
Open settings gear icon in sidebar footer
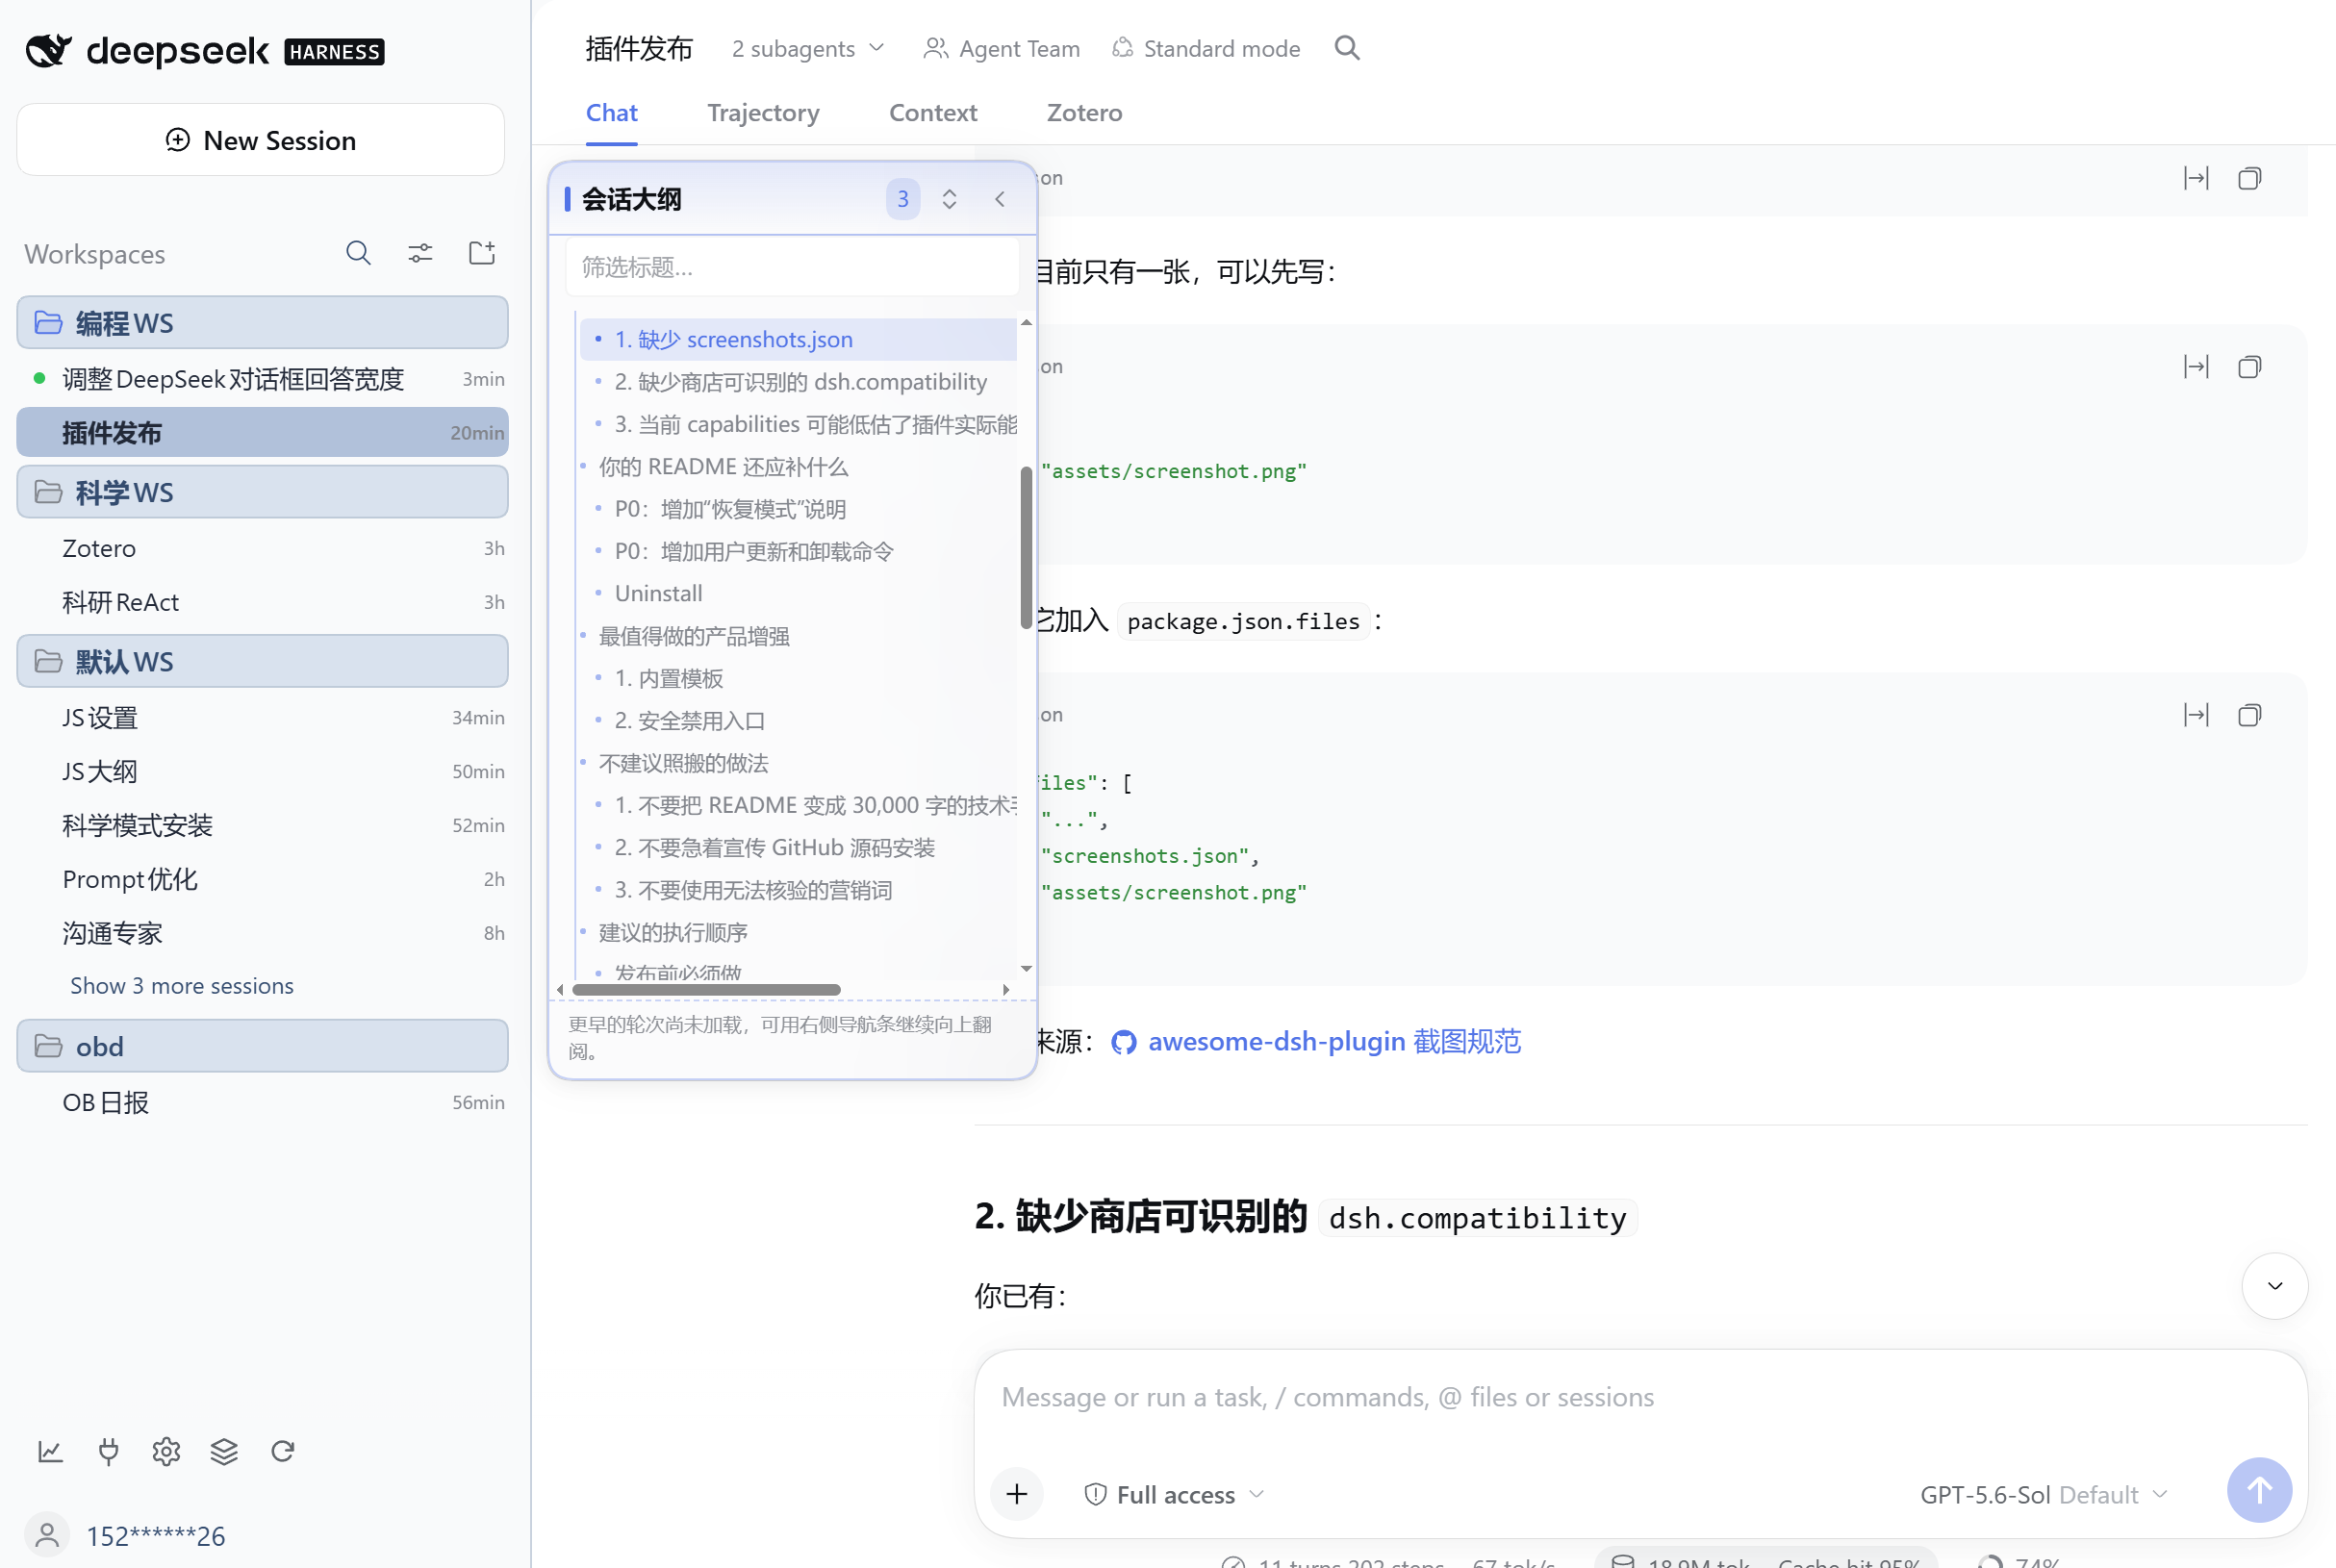pos(166,1450)
